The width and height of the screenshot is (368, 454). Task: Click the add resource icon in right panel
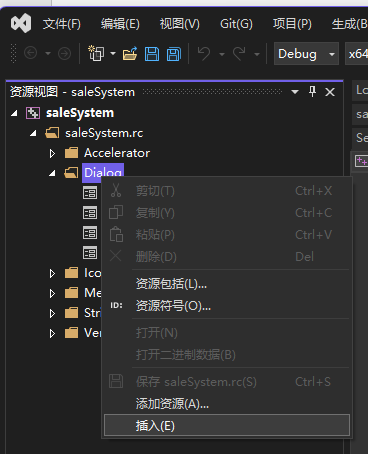[x=361, y=162]
